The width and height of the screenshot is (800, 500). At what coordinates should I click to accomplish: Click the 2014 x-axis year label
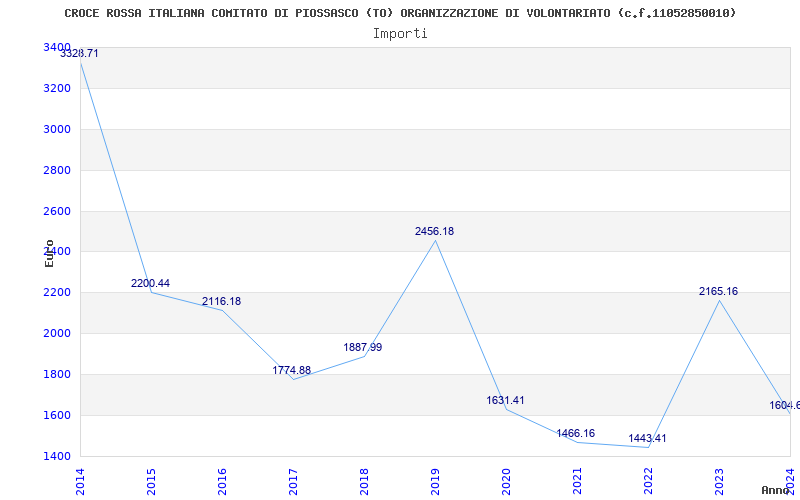[80, 482]
